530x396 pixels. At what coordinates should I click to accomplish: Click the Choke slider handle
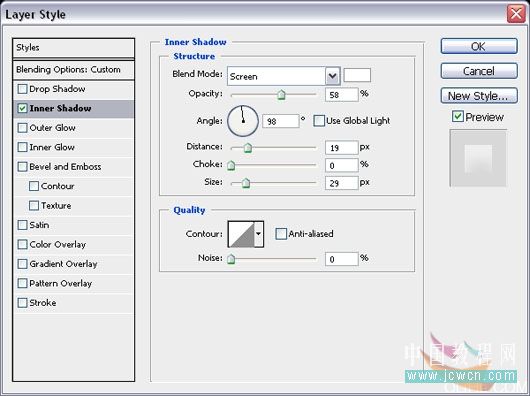[x=231, y=166]
